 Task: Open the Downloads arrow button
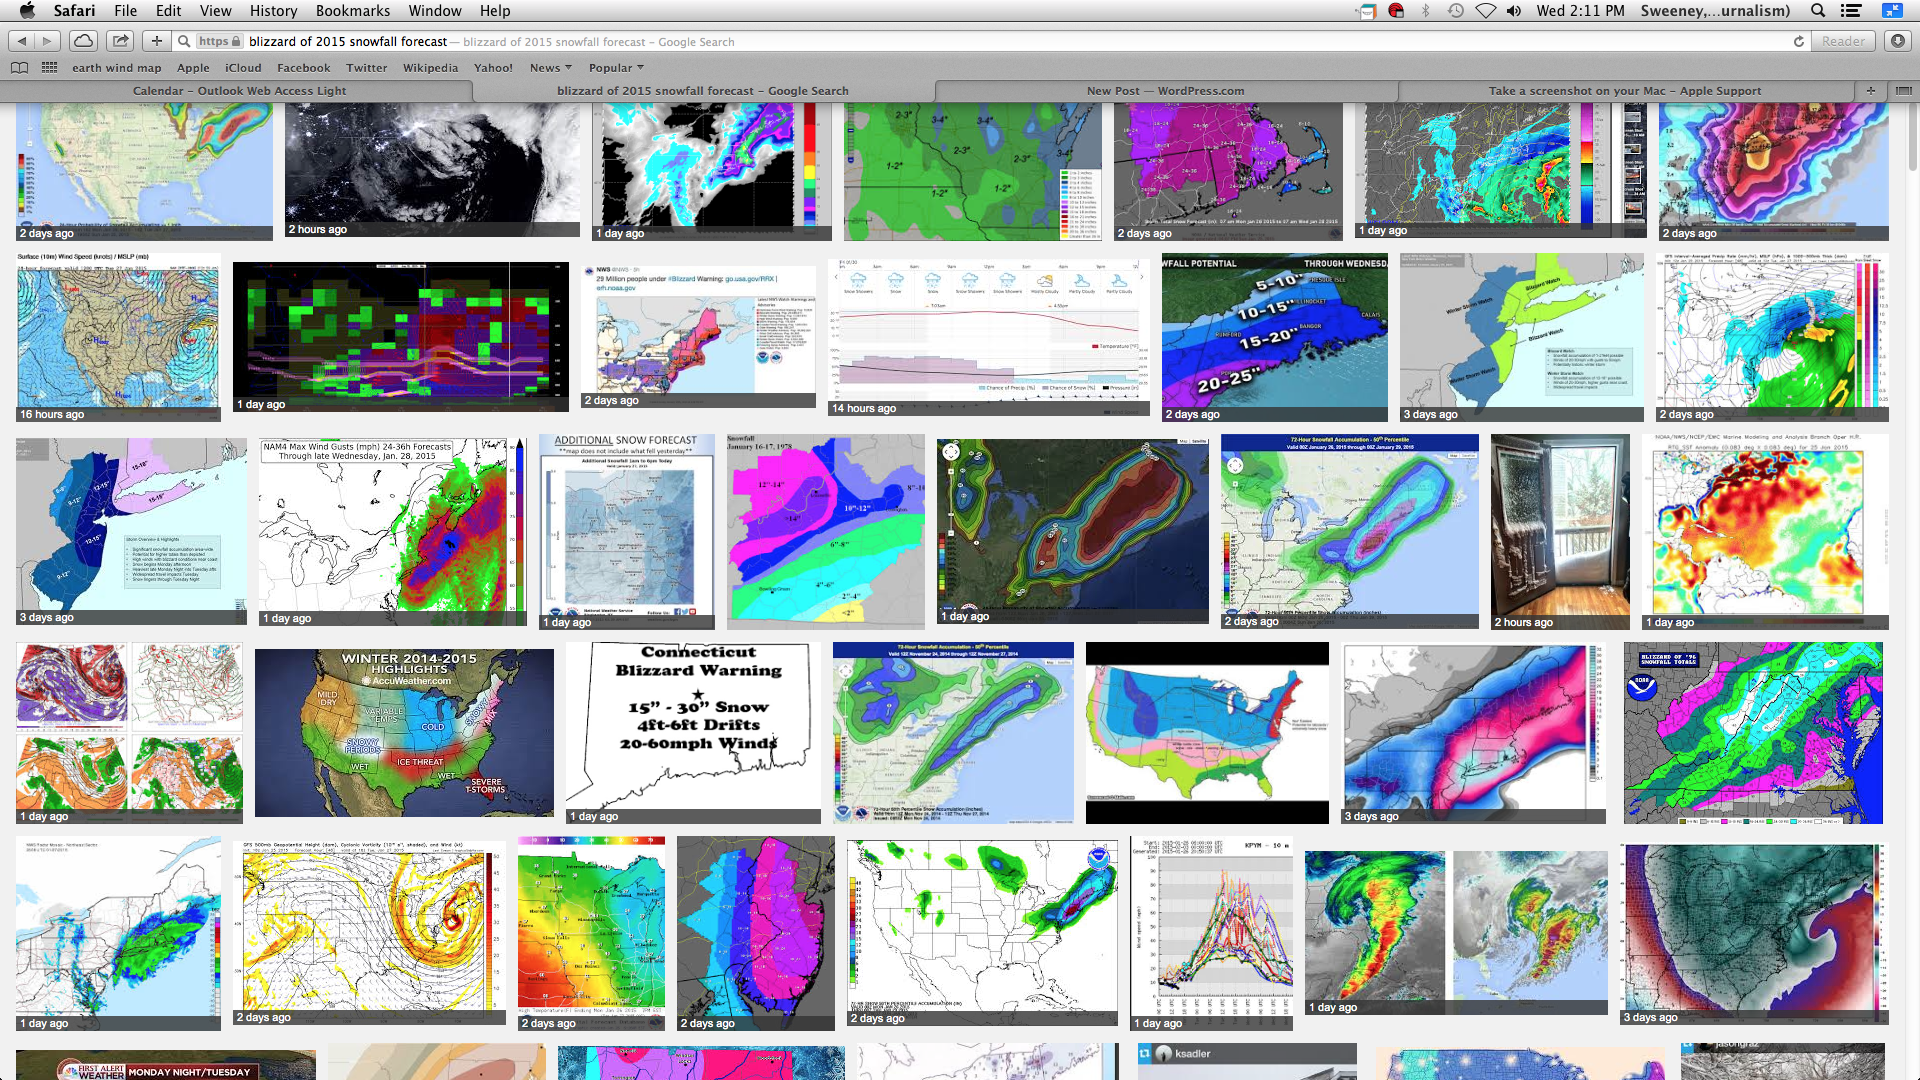[x=1897, y=41]
